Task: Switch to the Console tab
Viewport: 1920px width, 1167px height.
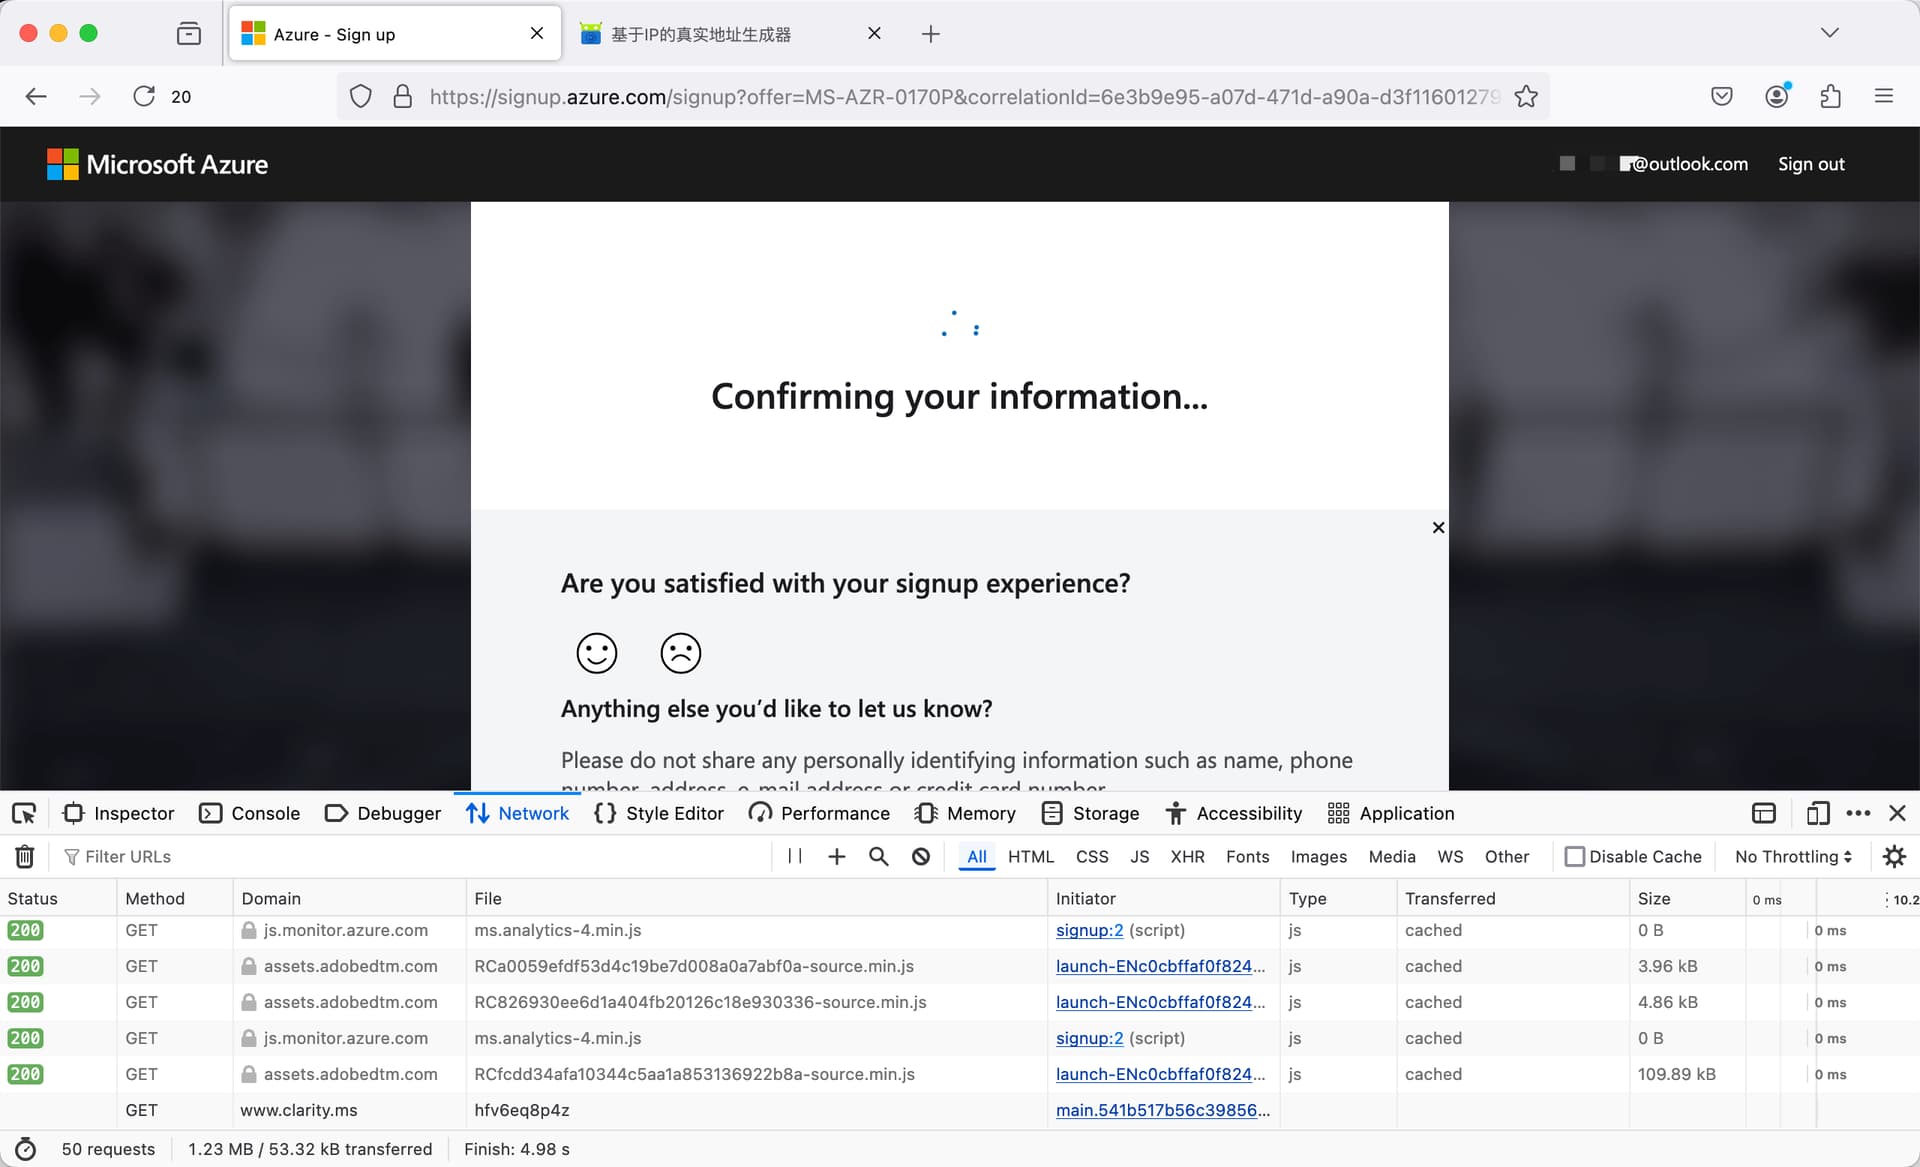Action: (250, 813)
